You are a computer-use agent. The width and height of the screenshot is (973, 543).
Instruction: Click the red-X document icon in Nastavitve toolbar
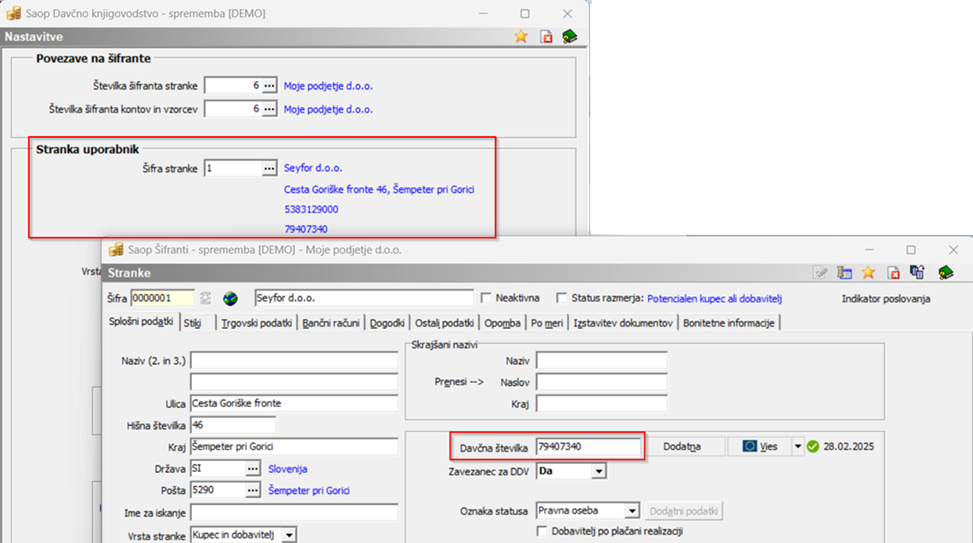[546, 37]
